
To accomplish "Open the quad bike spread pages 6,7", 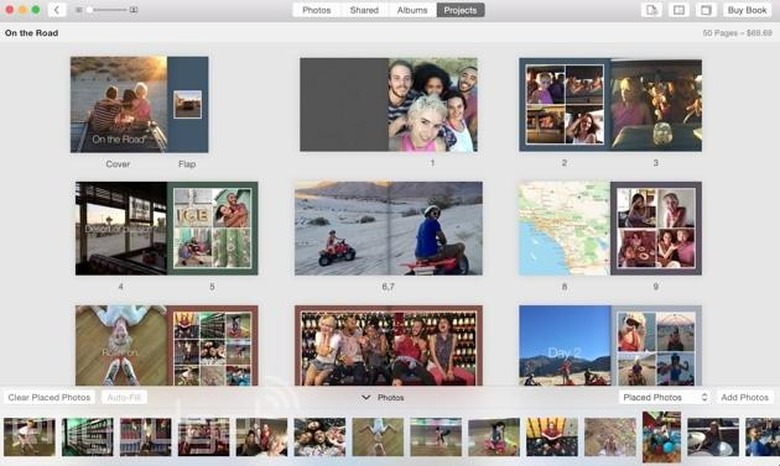I will tap(388, 227).
